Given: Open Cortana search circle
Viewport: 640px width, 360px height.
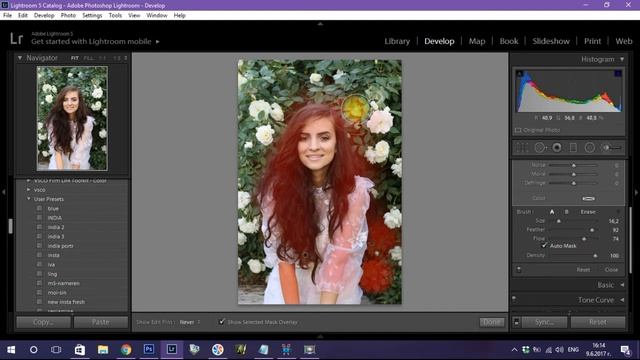Looking at the screenshot, I should pos(33,350).
